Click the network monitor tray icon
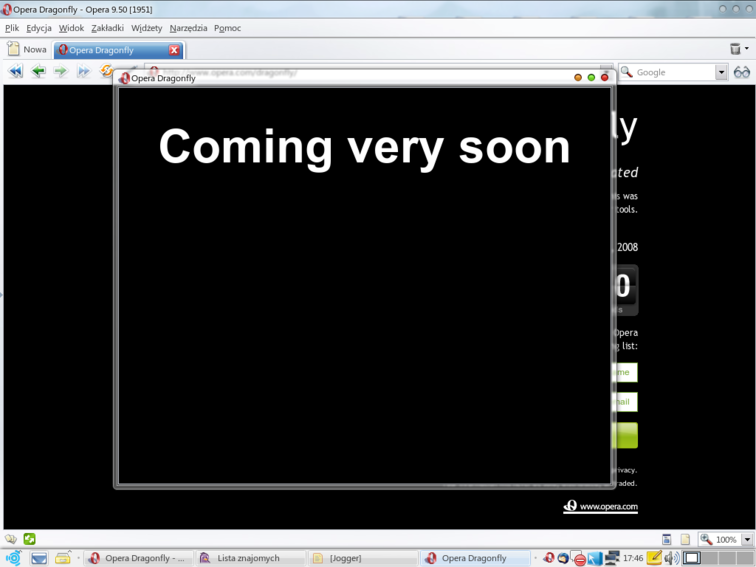This screenshot has height=567, width=756. point(611,558)
